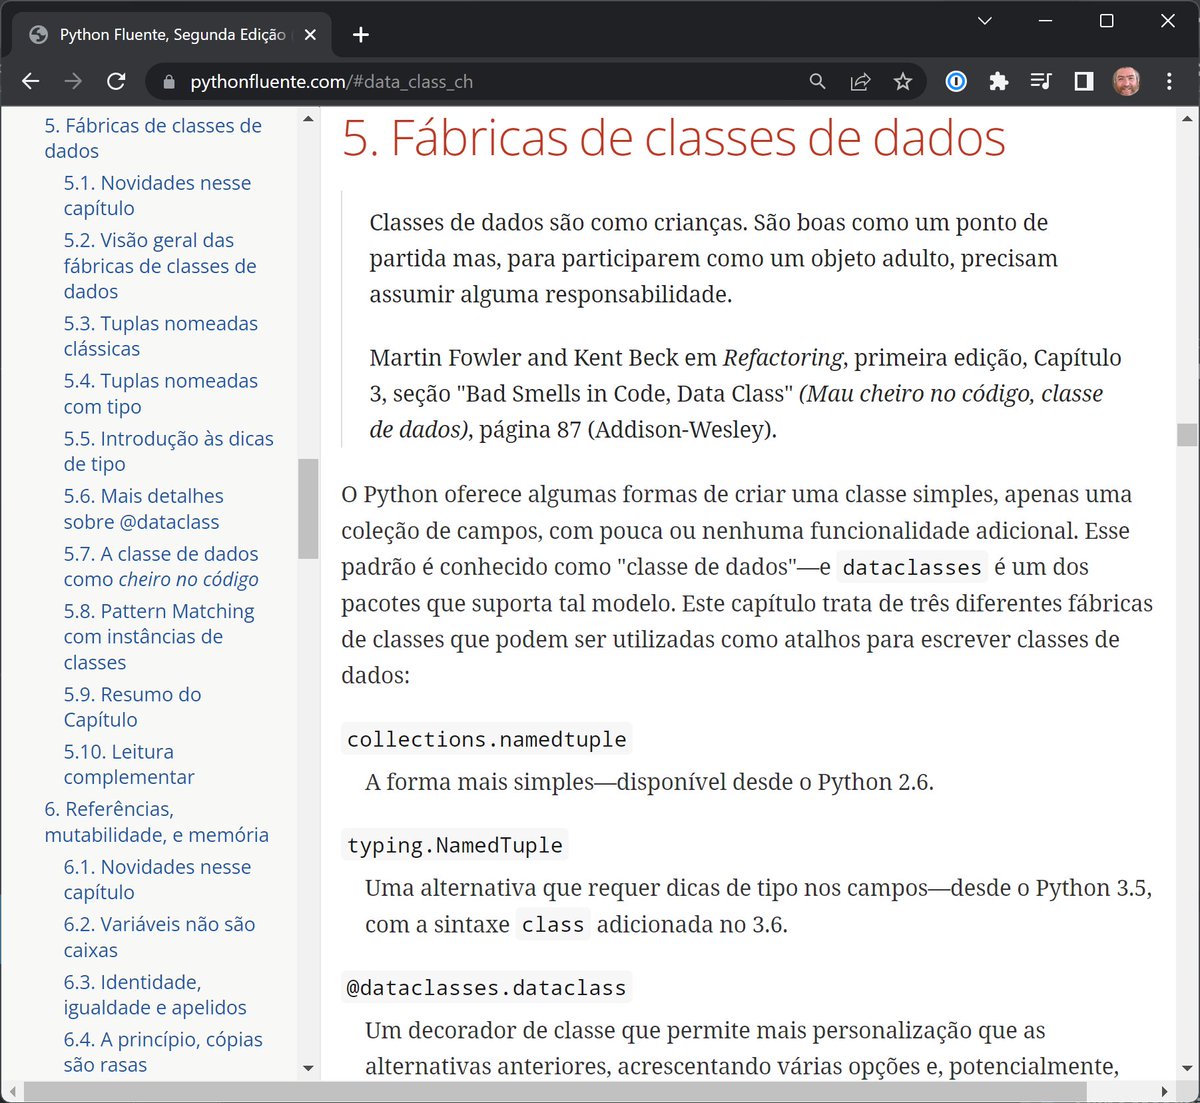This screenshot has width=1200, height=1103.
Task: Navigate back to the previous page
Action: point(30,81)
